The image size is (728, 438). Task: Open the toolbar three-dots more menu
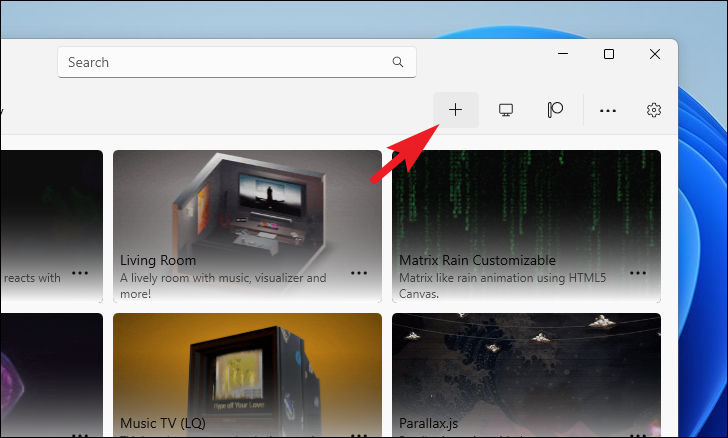tap(608, 111)
